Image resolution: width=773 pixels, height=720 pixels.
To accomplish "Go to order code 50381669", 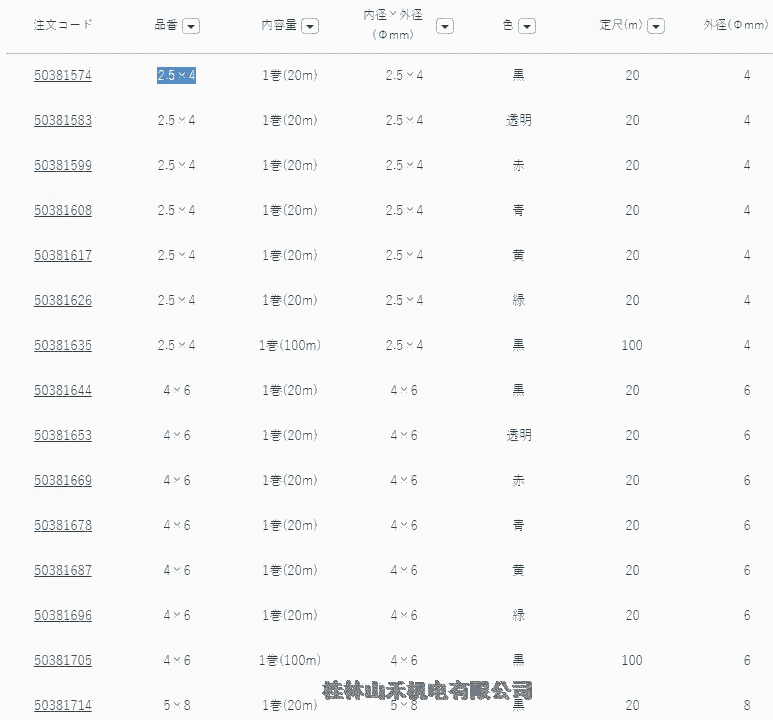I will coord(63,480).
